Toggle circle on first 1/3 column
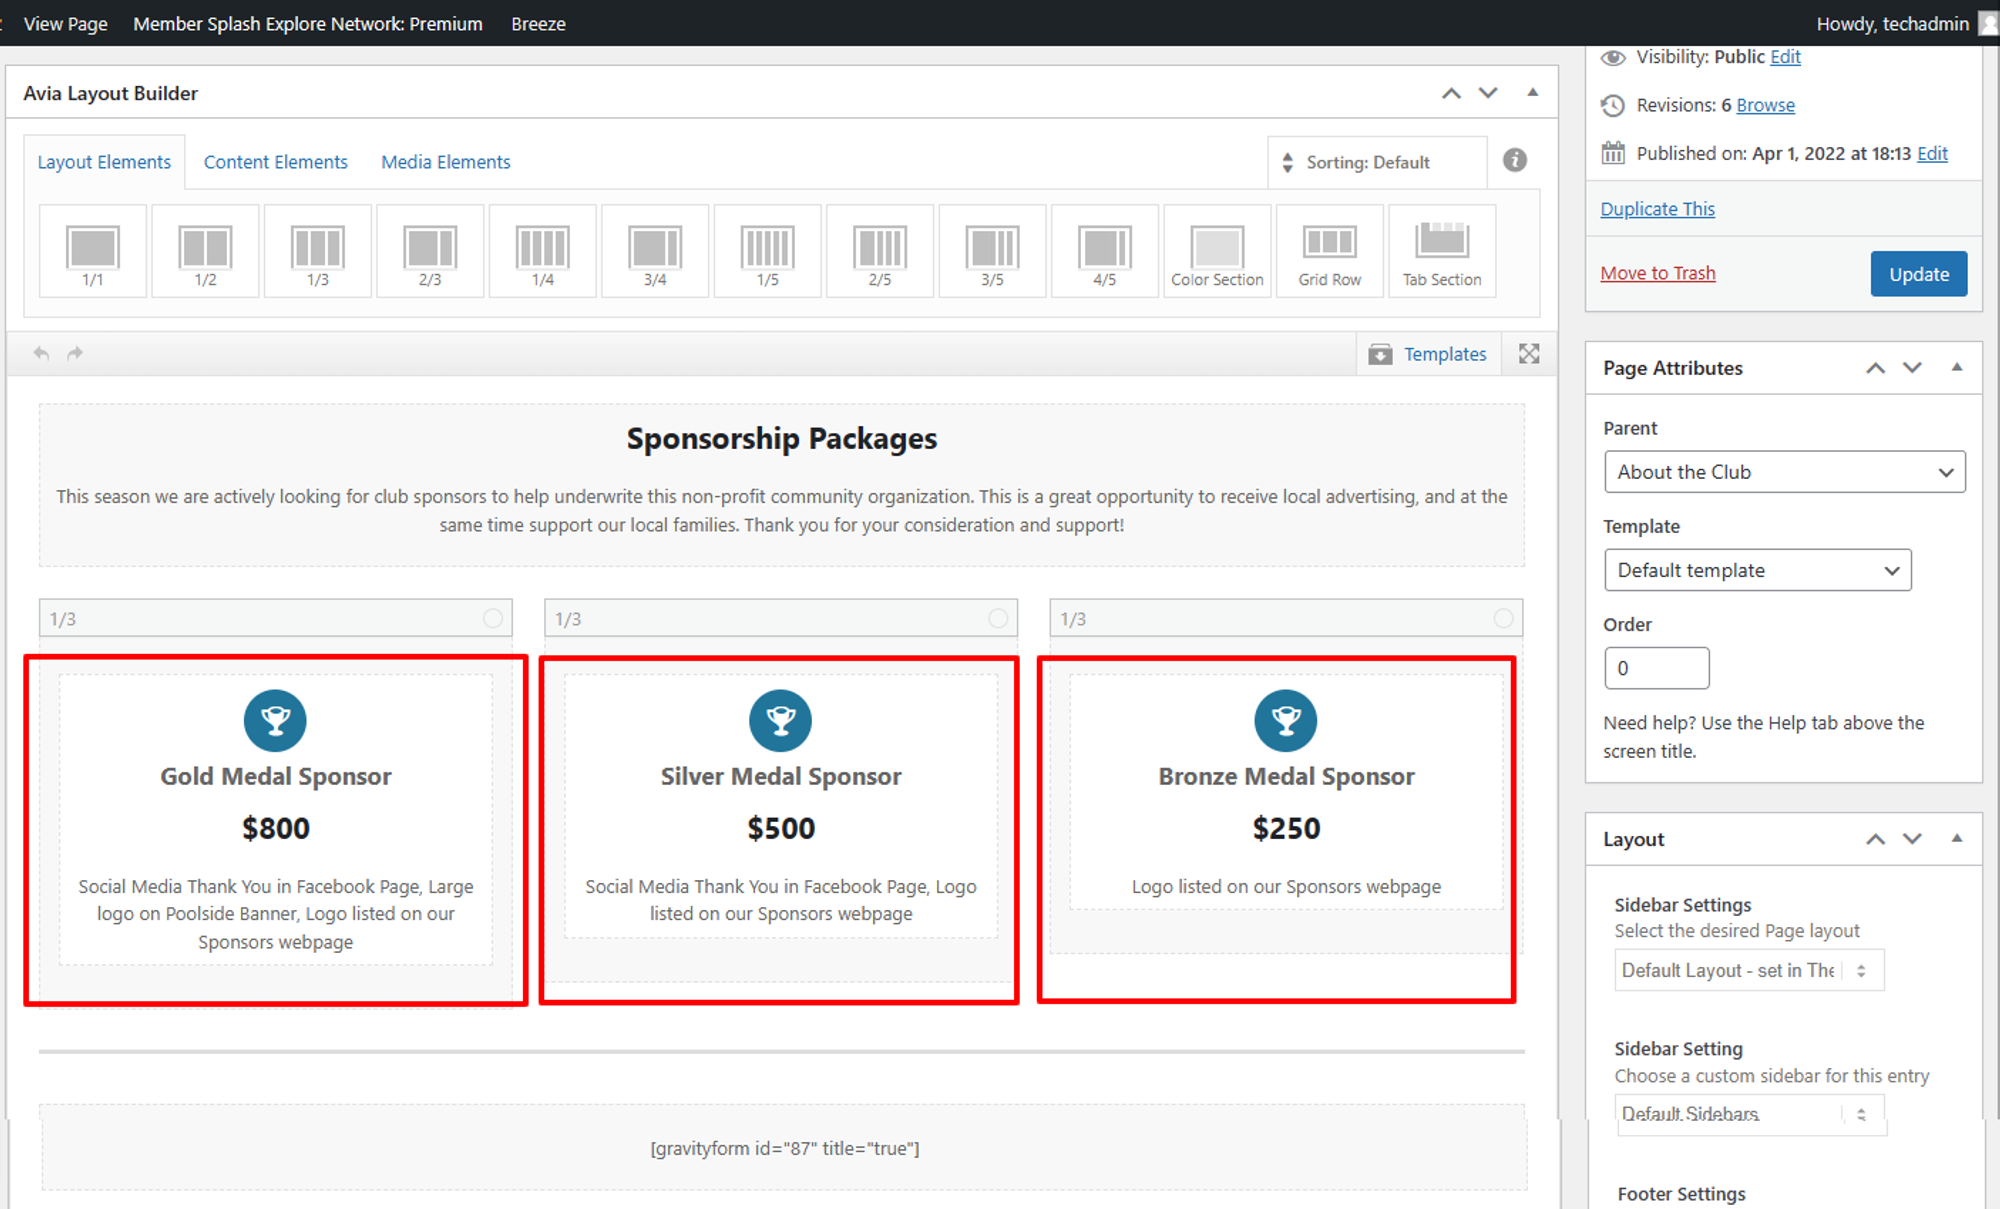Viewport: 2000px width, 1209px height. click(493, 618)
